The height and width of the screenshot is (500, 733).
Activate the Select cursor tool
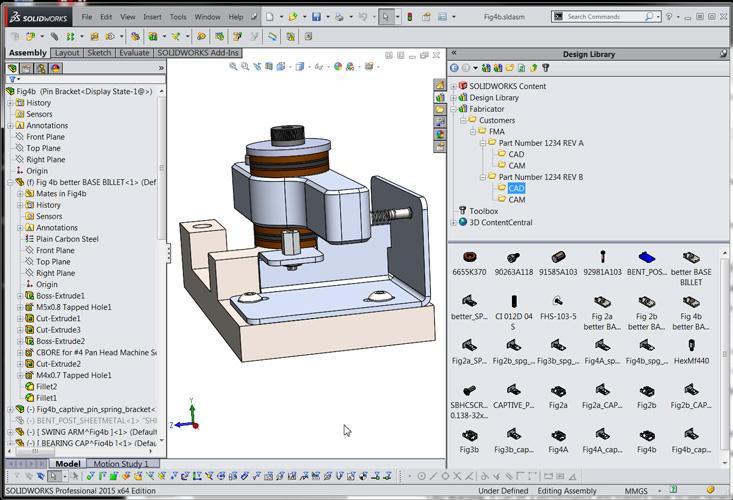pyautogui.click(x=385, y=17)
